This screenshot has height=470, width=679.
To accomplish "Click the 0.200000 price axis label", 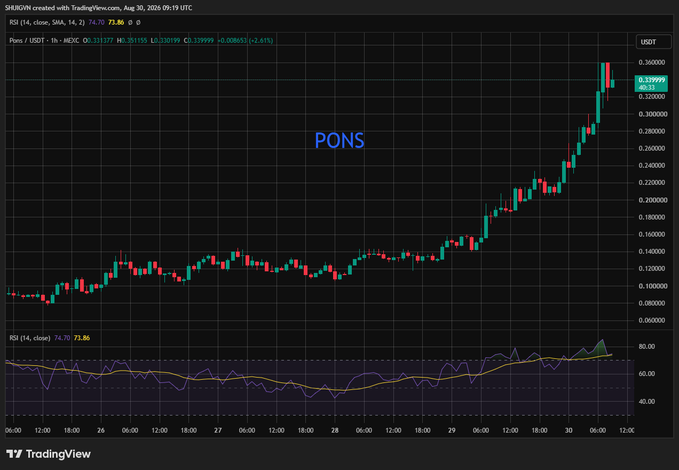I will 652,200.
